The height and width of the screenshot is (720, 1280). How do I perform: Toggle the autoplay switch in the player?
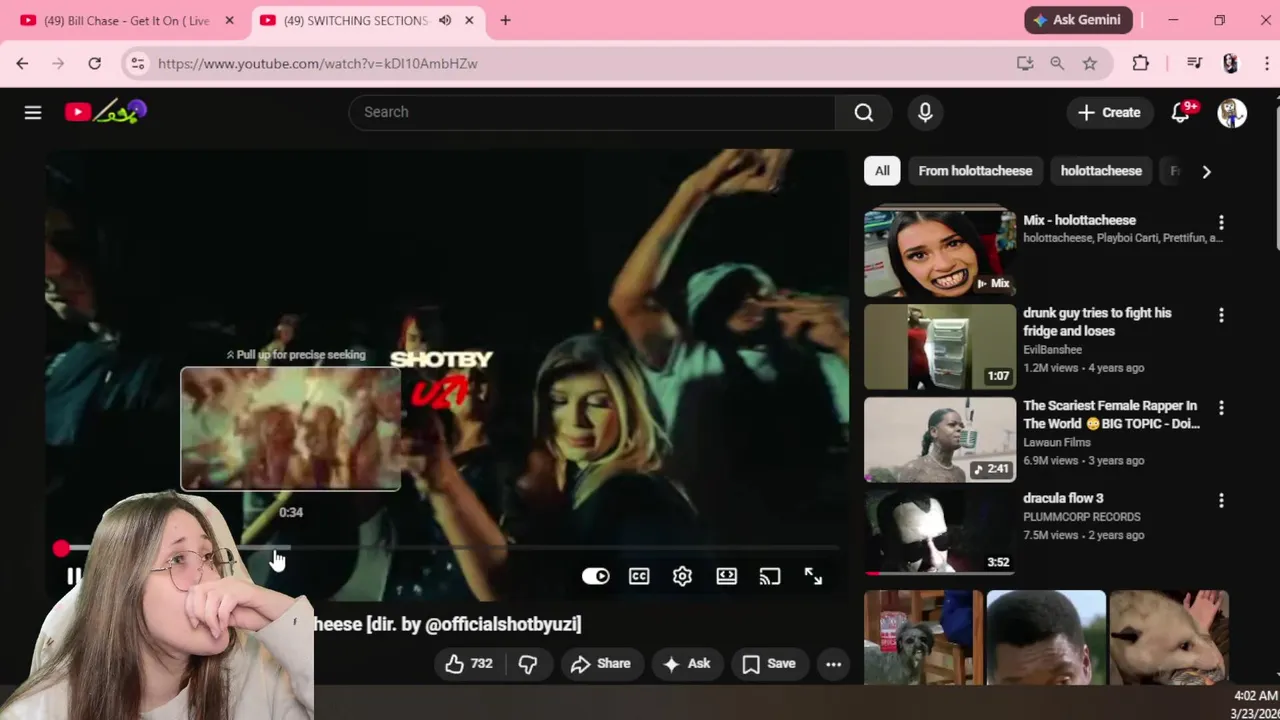pos(595,576)
